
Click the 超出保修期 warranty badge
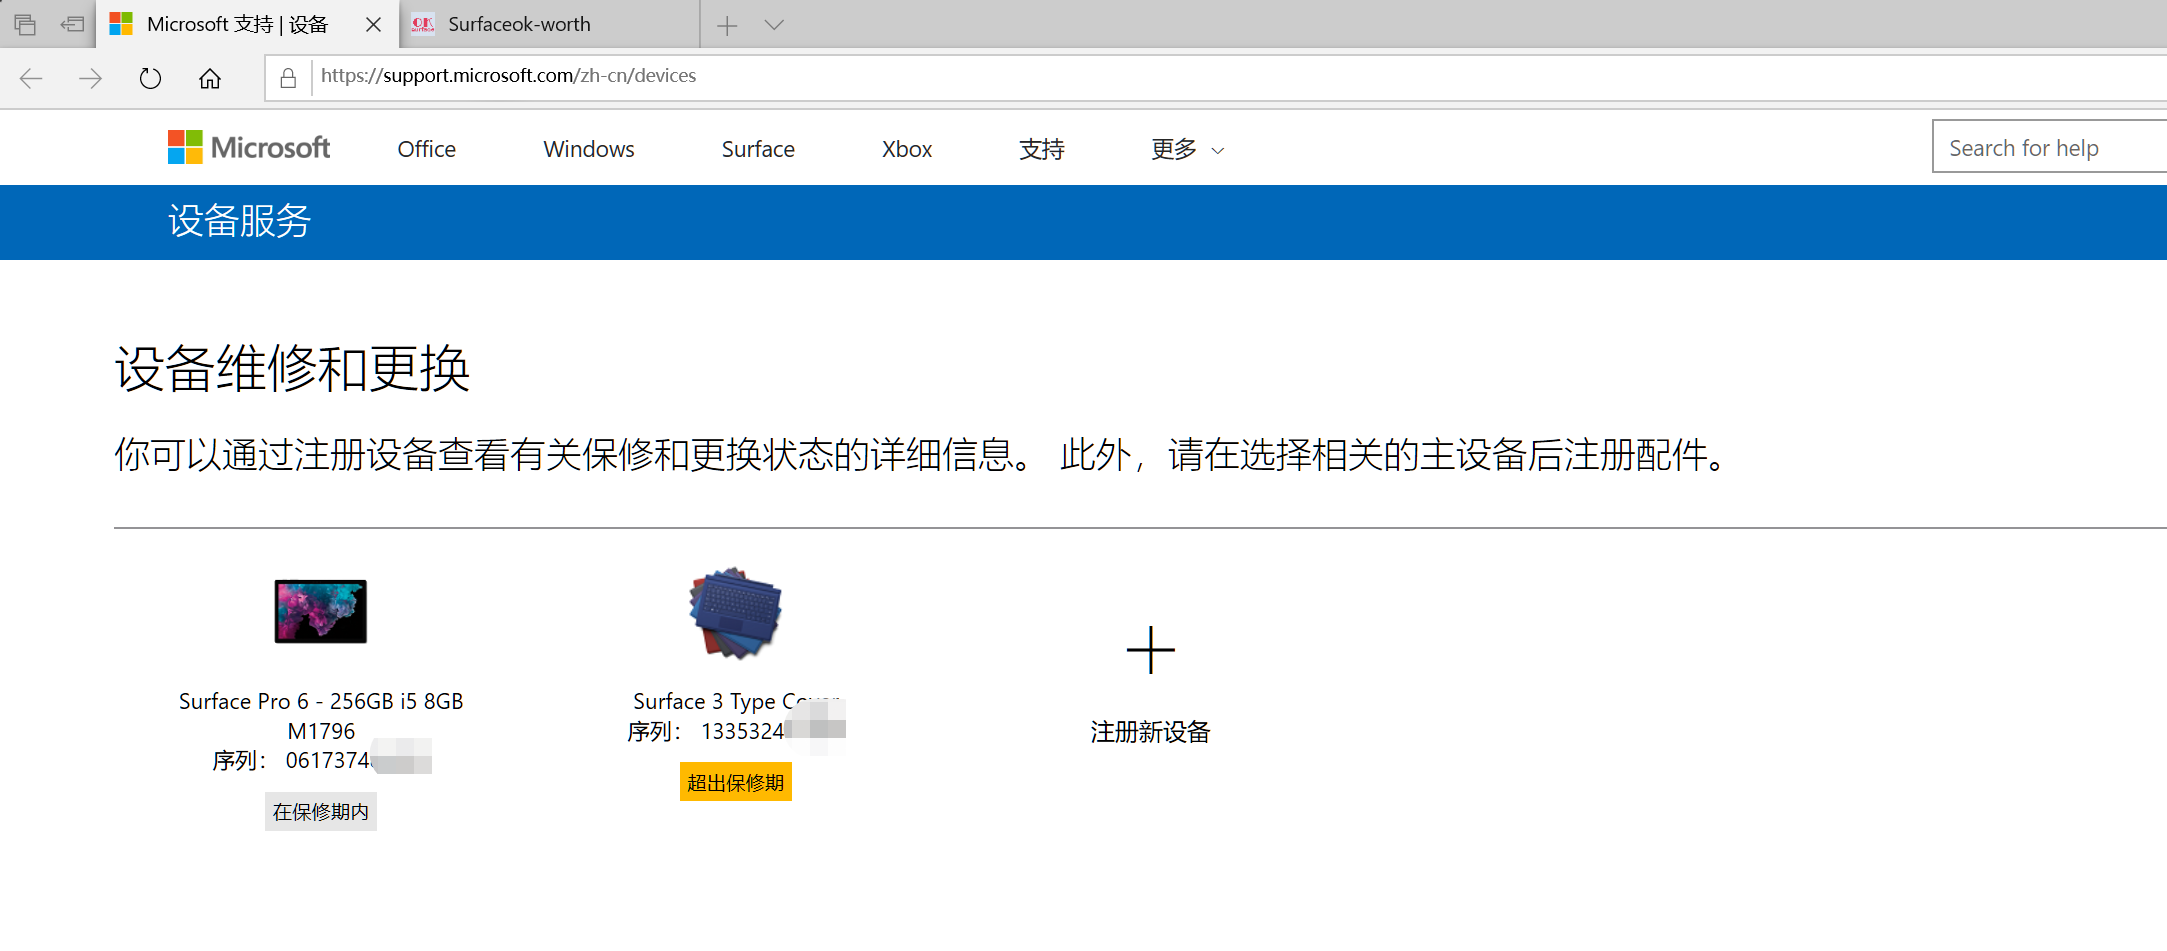735,782
